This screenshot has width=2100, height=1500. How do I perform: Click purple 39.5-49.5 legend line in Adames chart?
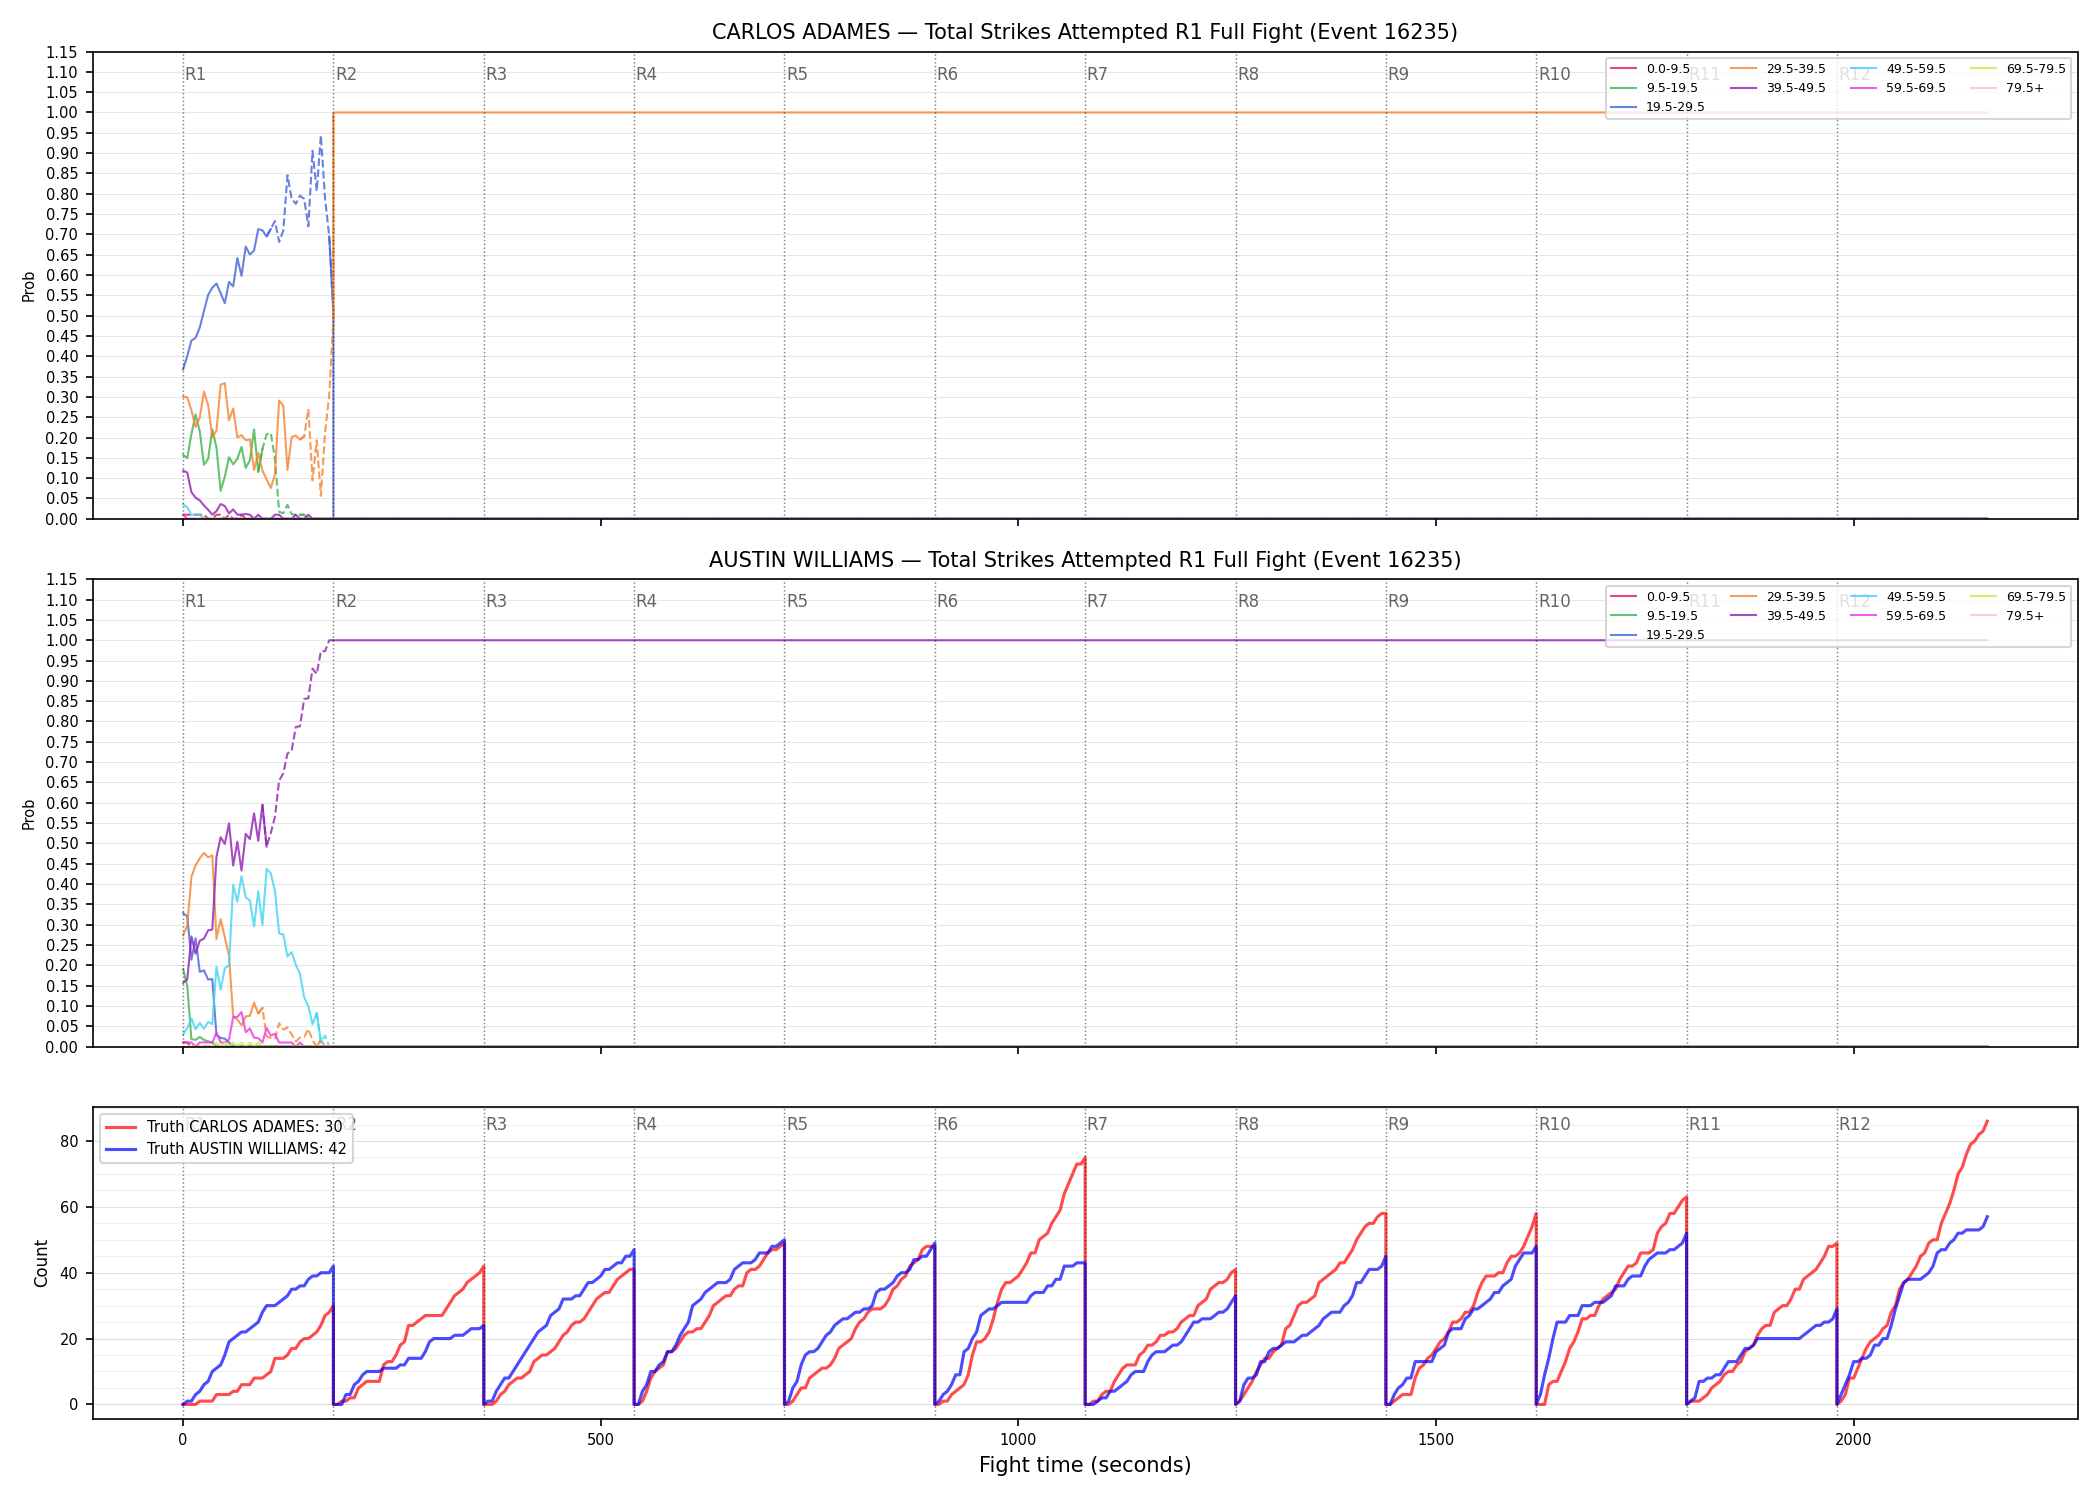click(x=1744, y=88)
